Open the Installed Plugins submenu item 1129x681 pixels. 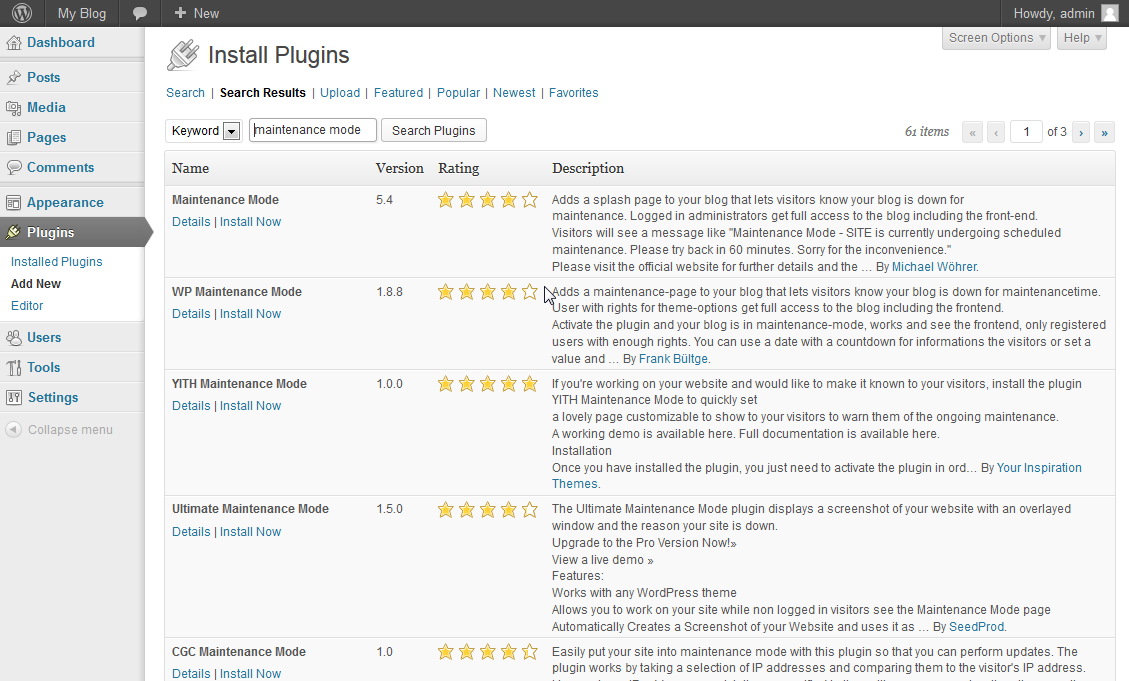click(56, 262)
